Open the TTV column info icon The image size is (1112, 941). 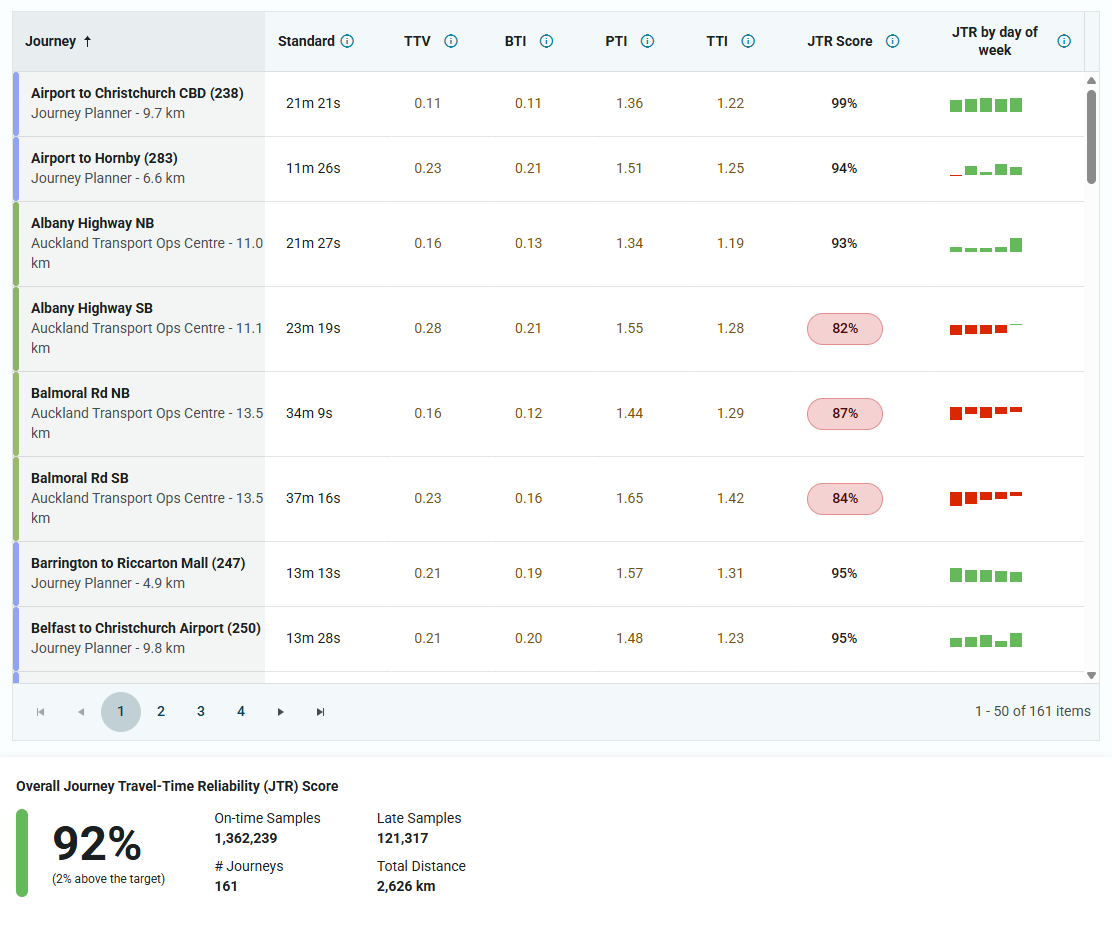(450, 41)
